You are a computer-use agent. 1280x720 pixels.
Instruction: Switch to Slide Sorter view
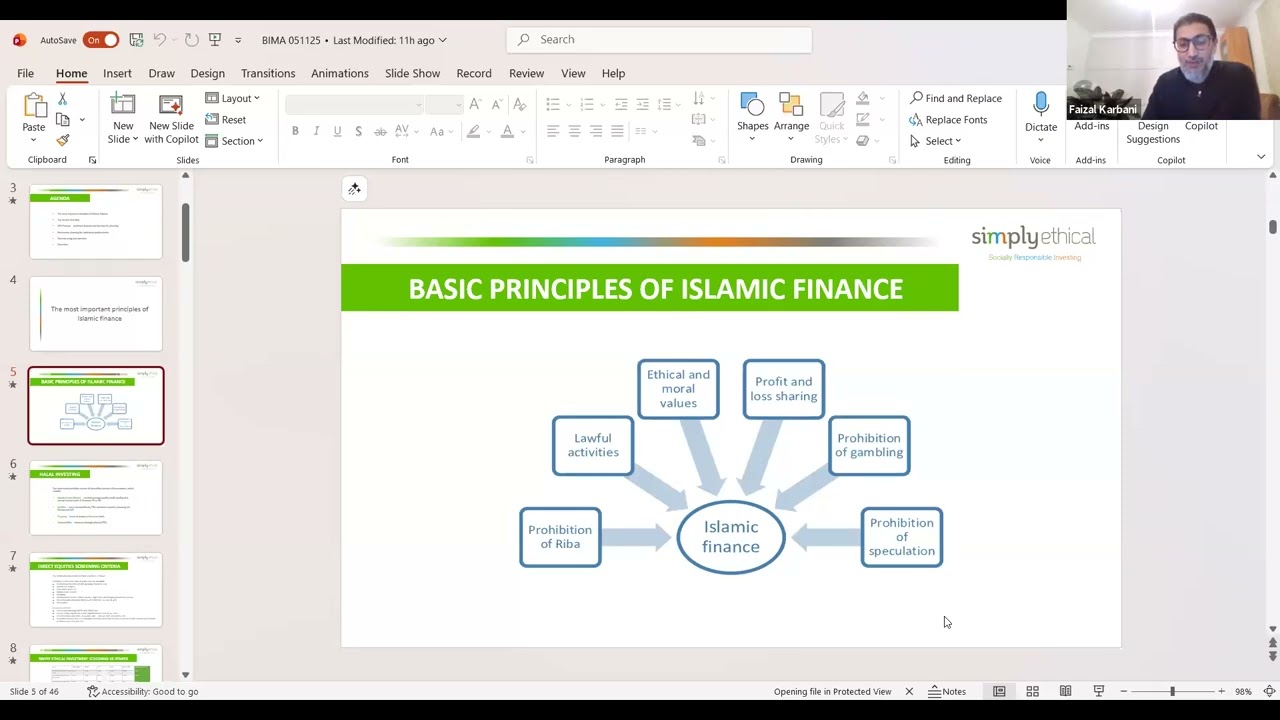pyautogui.click(x=1032, y=691)
